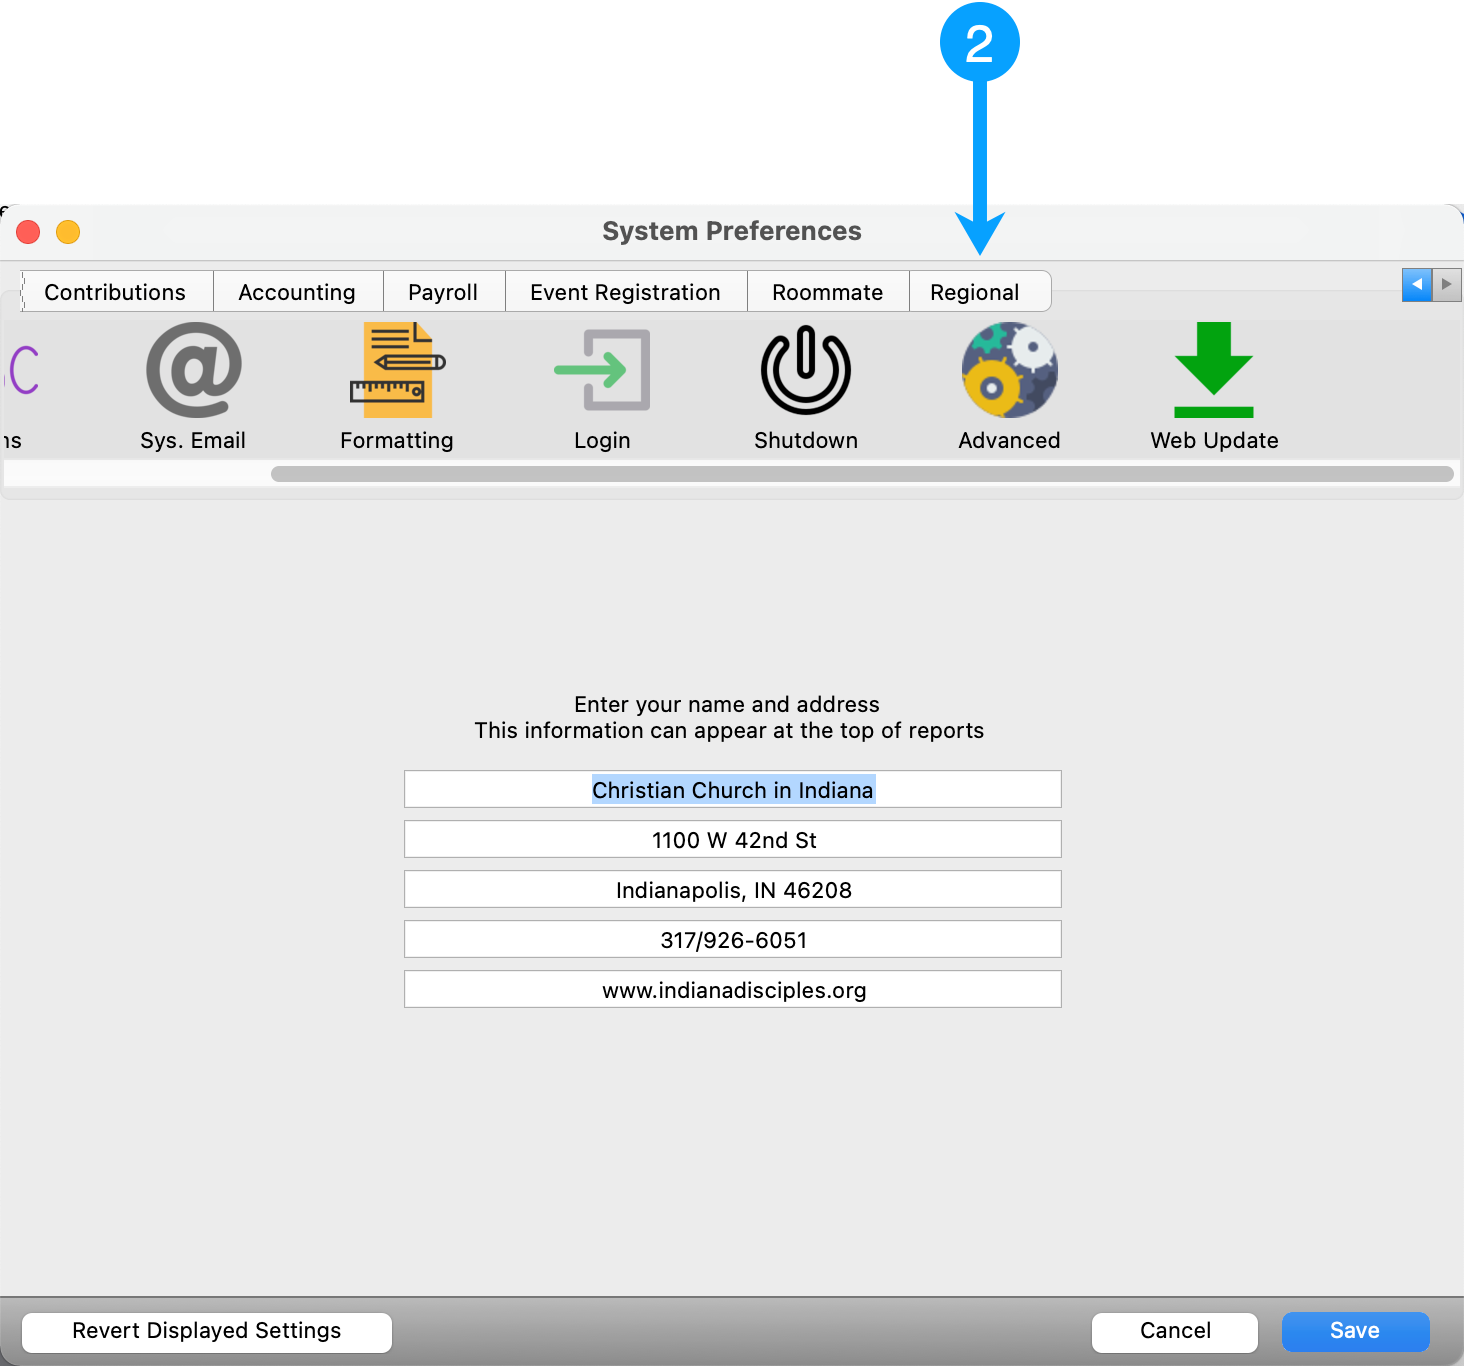This screenshot has height=1366, width=1464.
Task: Open the Payroll tab
Action: [x=443, y=292]
